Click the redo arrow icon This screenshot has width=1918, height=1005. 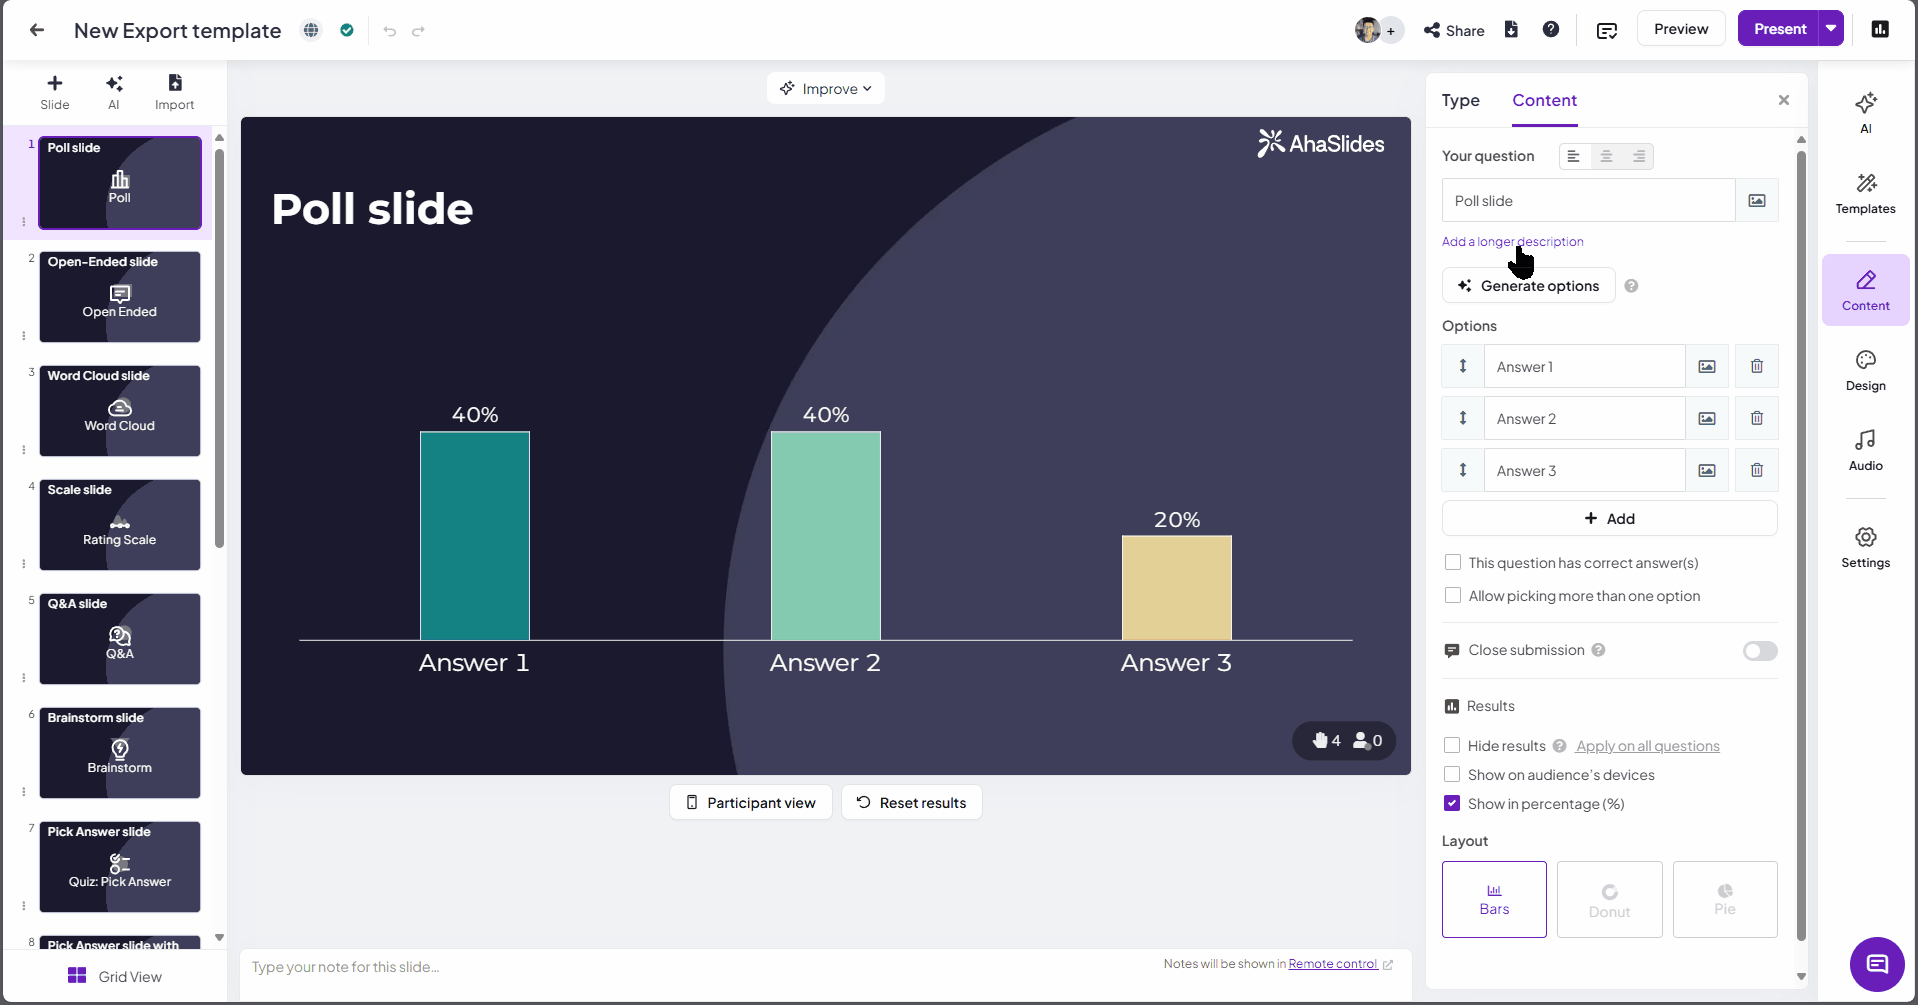(419, 31)
